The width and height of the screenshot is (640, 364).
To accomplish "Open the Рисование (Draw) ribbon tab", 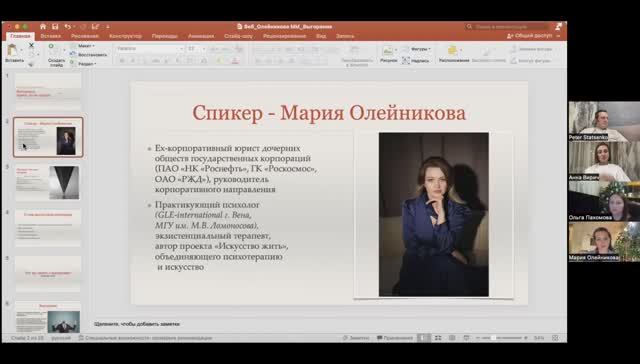I will [x=84, y=36].
